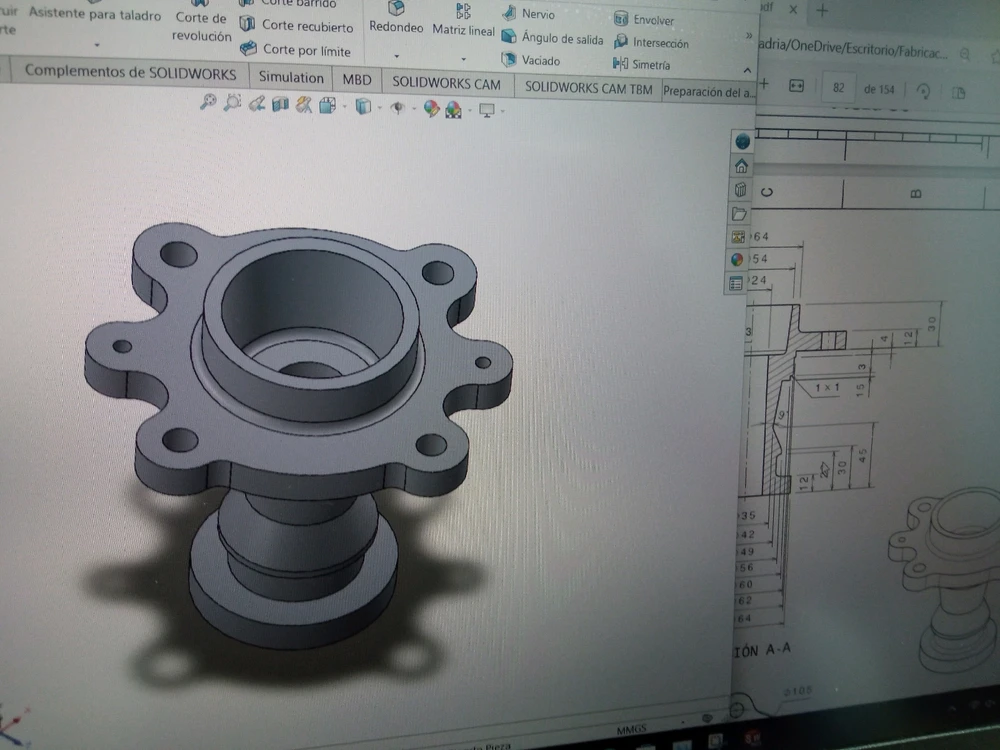Image resolution: width=1000 pixels, height=750 pixels.
Task: Open the section view icon in the view toolbar
Action: tap(281, 103)
